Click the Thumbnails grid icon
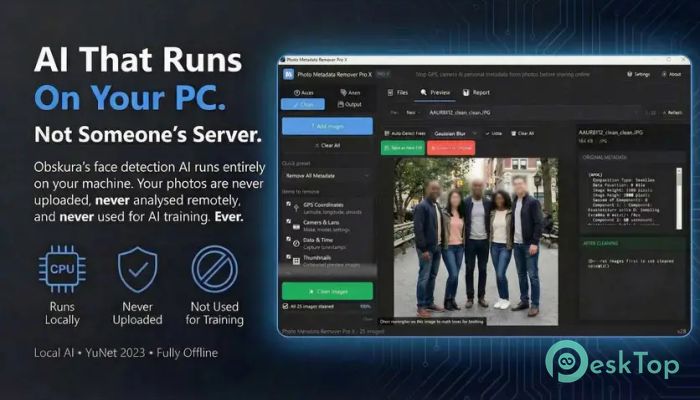This screenshot has height=400, width=700. [296, 261]
